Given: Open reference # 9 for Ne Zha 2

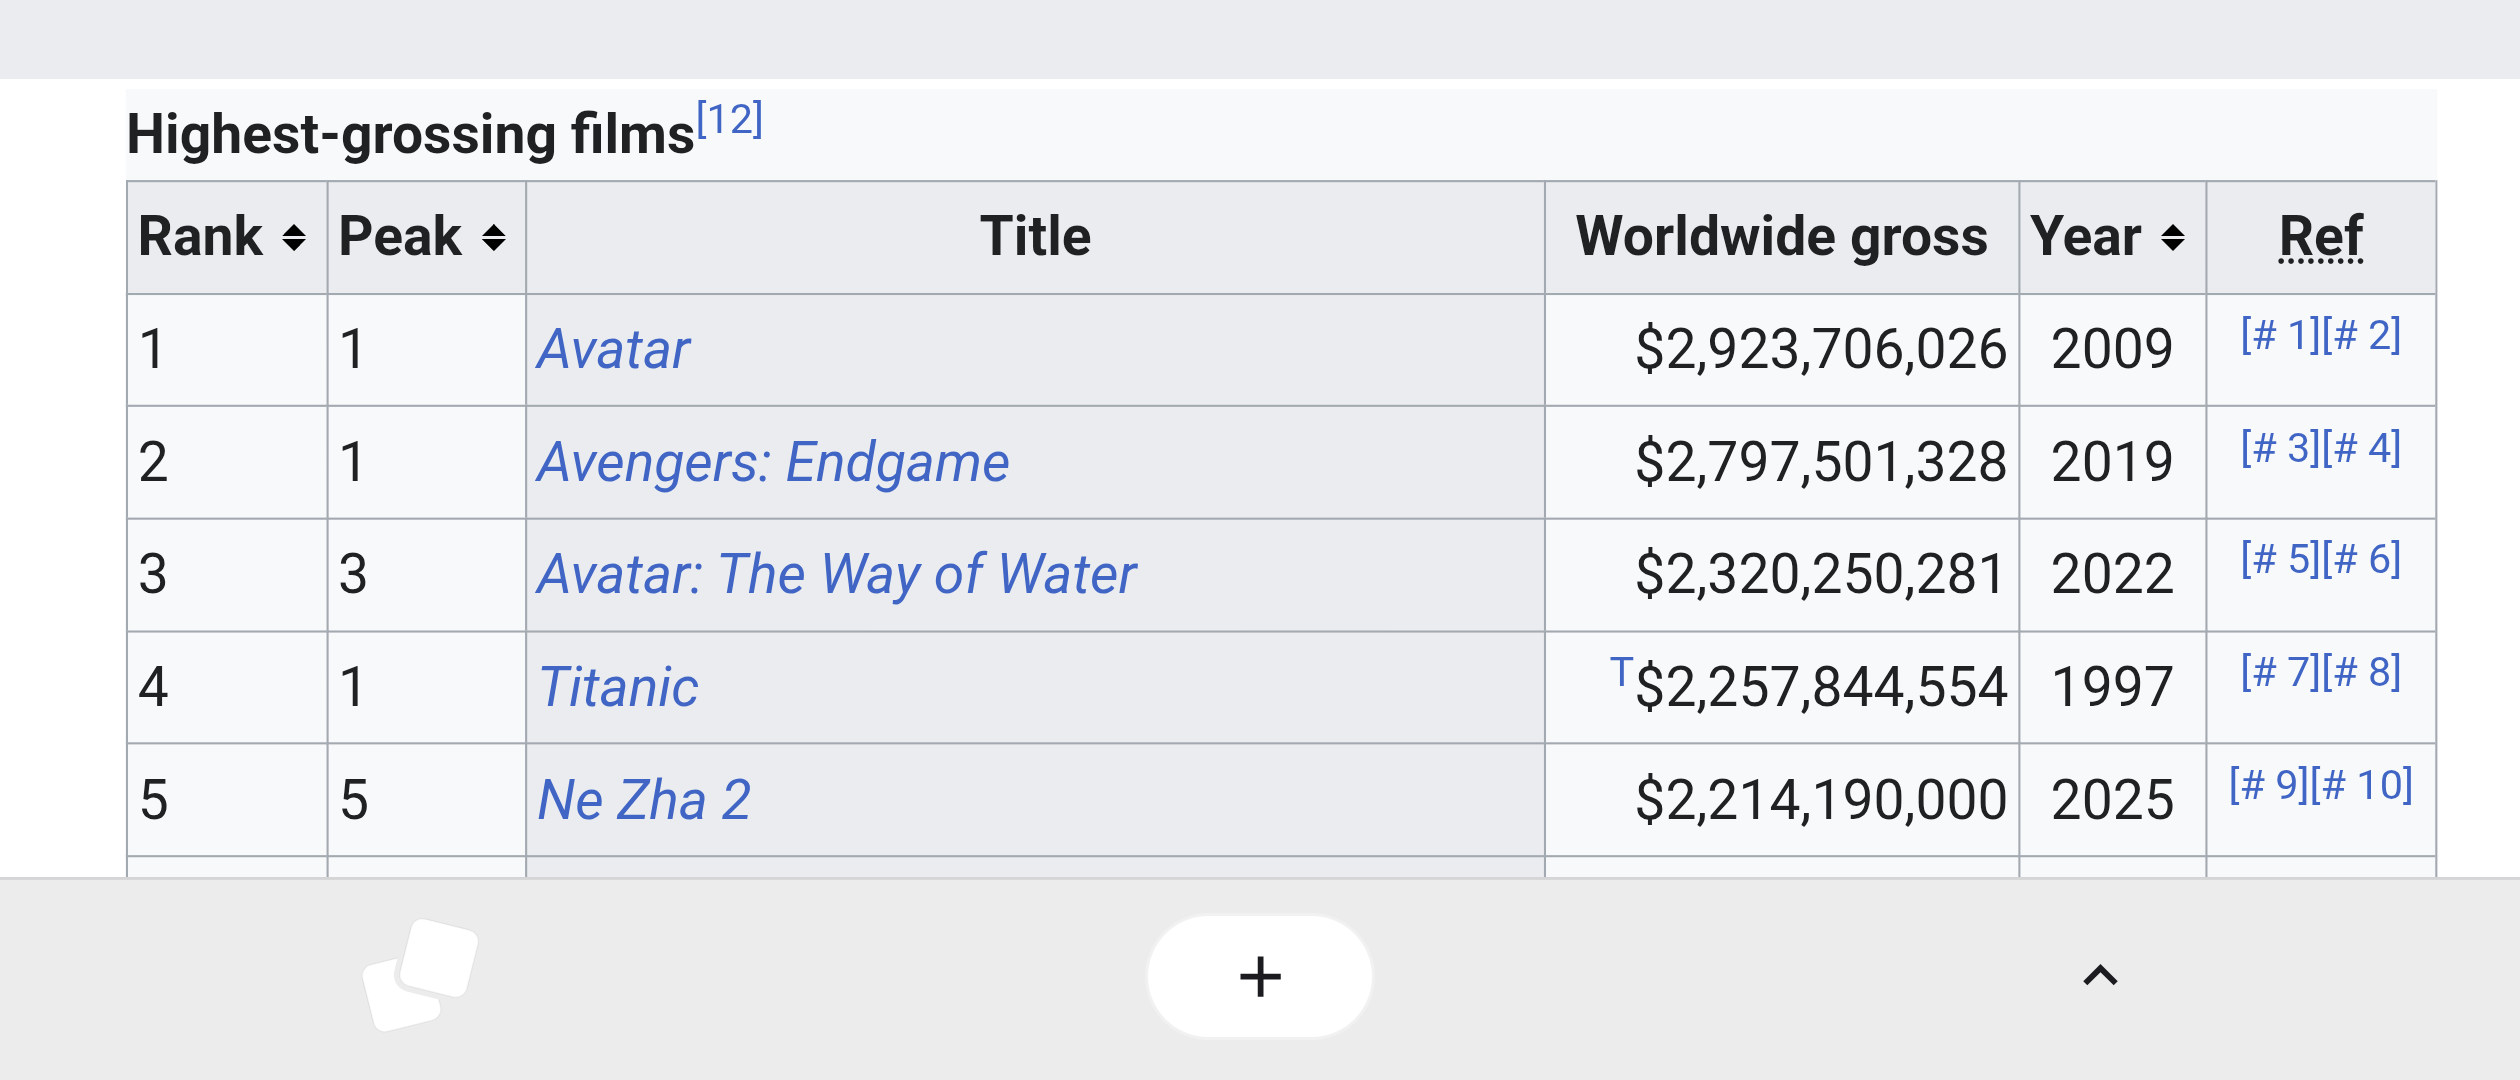Looking at the screenshot, I should (x=2269, y=785).
